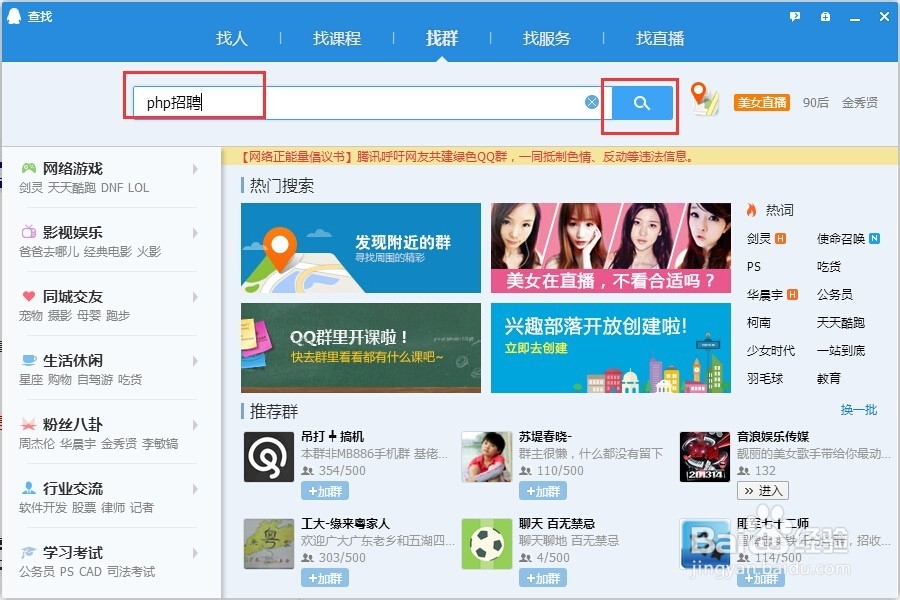The width and height of the screenshot is (900, 600).
Task: Open 聊天 百无禁忌 soccer ball avatar
Action: click(x=487, y=544)
